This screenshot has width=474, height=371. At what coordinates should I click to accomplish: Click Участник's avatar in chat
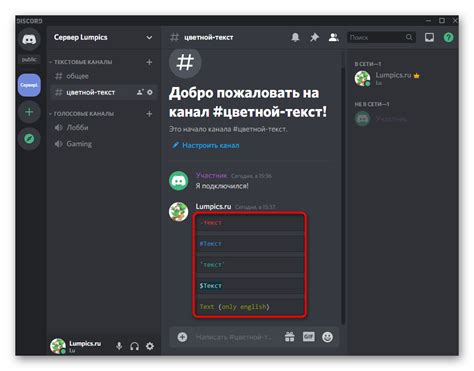coord(179,181)
